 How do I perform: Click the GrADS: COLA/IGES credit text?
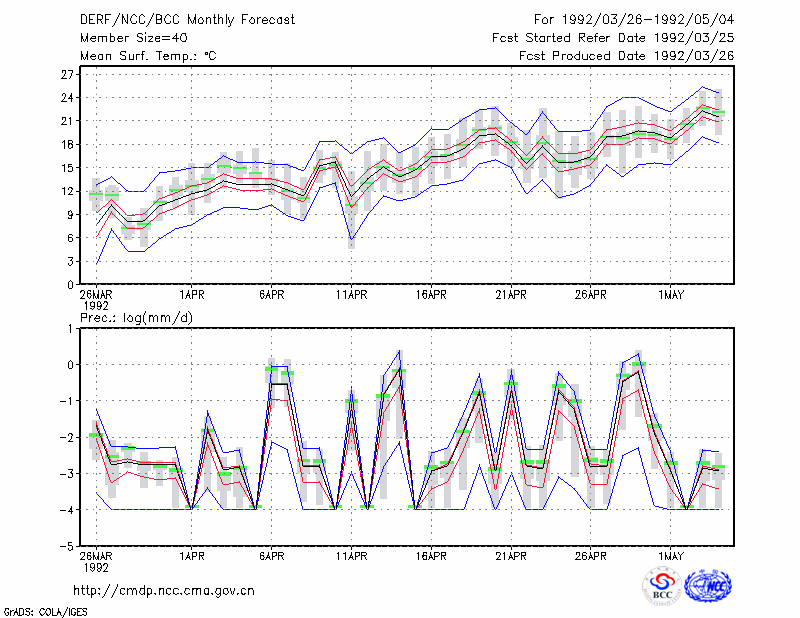point(45,612)
